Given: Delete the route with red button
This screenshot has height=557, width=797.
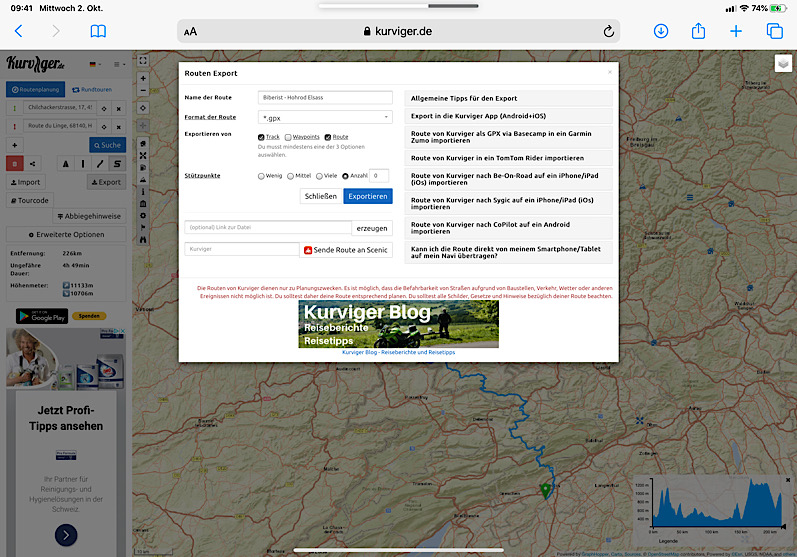Looking at the screenshot, I should [x=15, y=164].
